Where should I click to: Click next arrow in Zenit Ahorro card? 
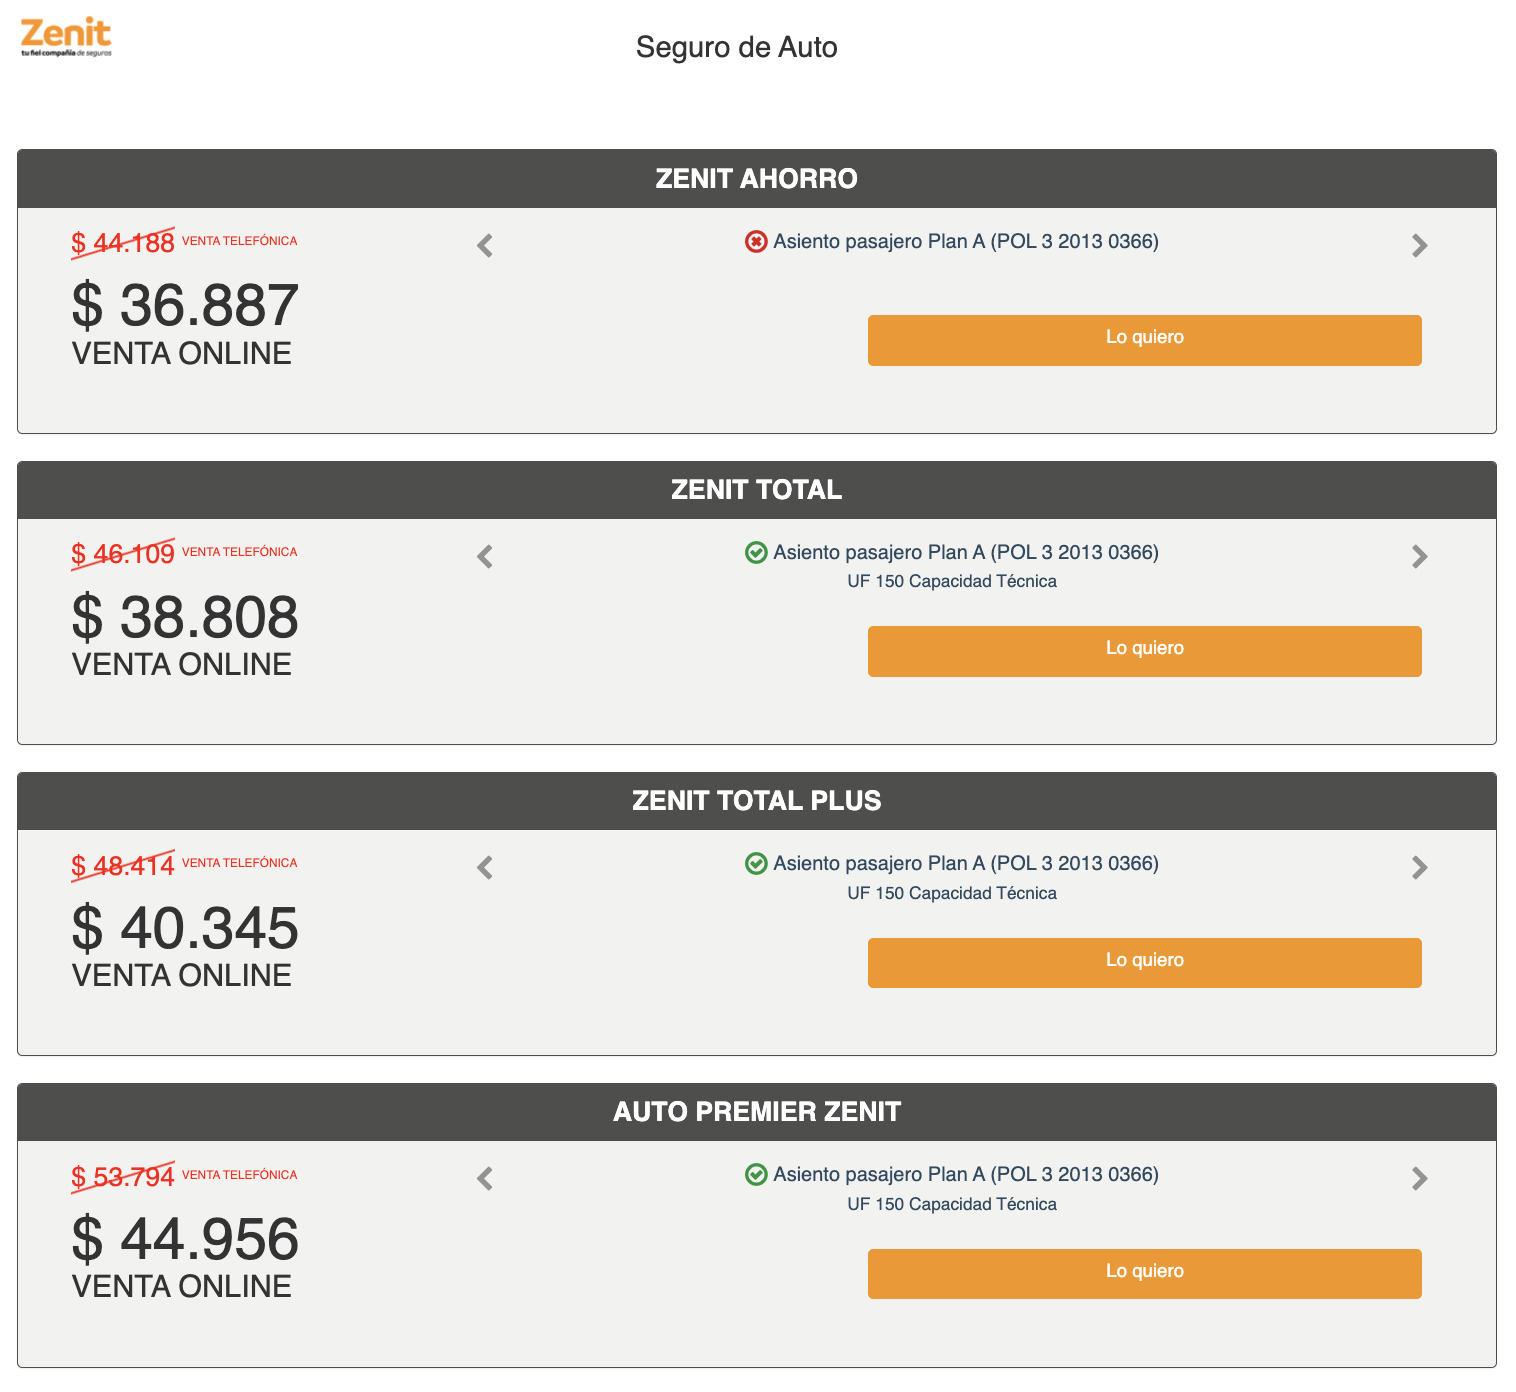pos(1419,245)
